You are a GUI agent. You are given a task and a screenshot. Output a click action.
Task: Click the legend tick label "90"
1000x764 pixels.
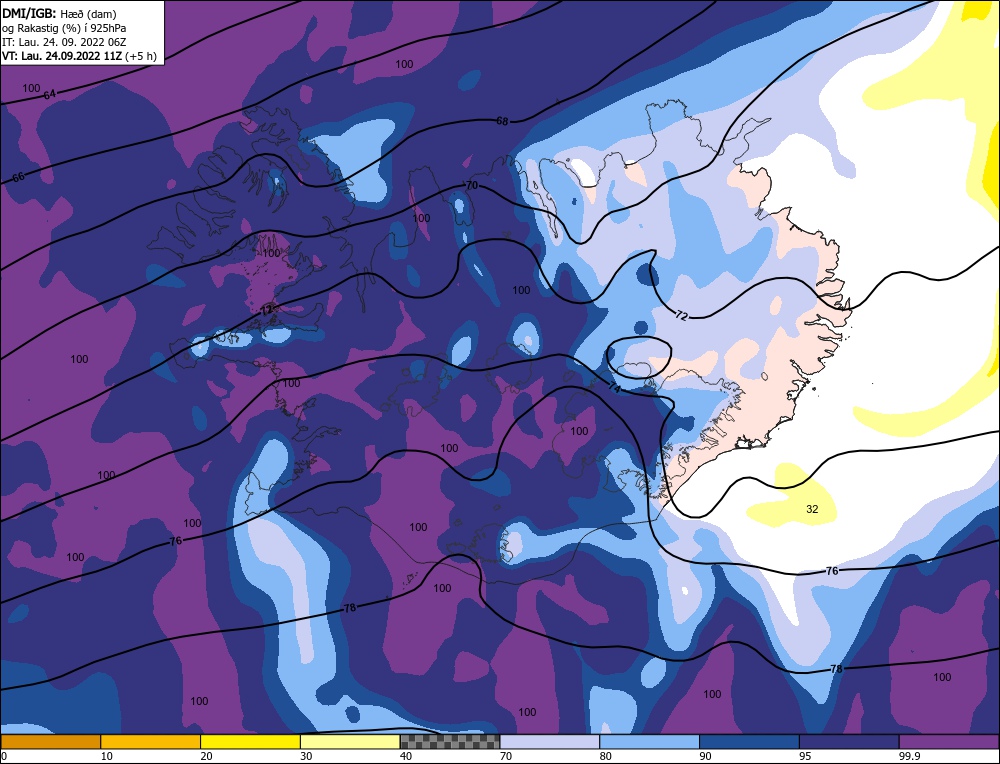[705, 756]
